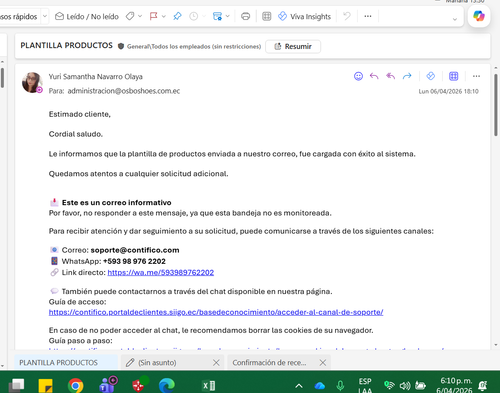Open Microsoft Teams from the taskbar
The width and height of the screenshot is (500, 393).
click(x=108, y=384)
